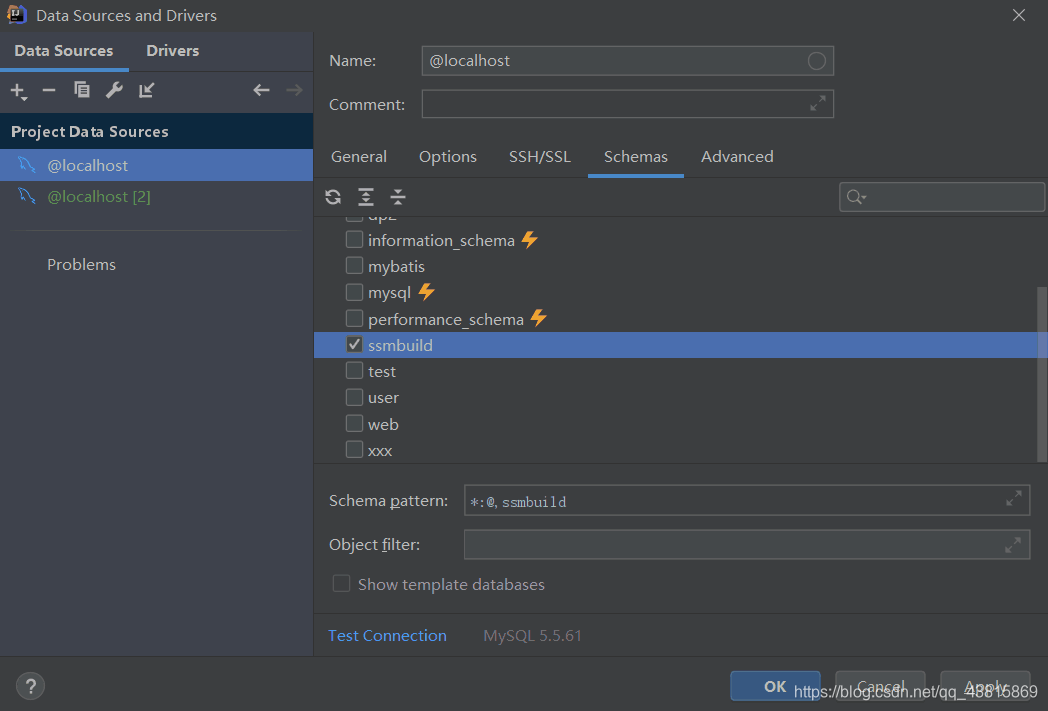Viewport: 1048px width, 711px height.
Task: Remove selected data source with minus icon
Action: click(x=49, y=90)
